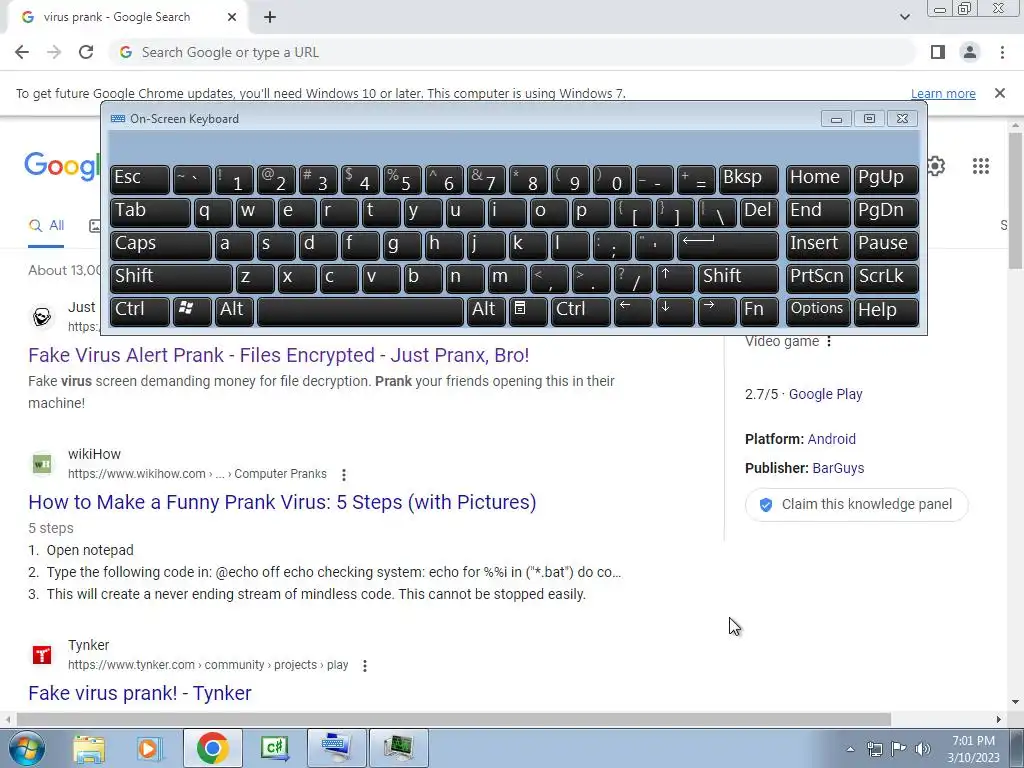Open the Windows Start button
Image resolution: width=1024 pixels, height=768 pixels.
(x=25, y=748)
